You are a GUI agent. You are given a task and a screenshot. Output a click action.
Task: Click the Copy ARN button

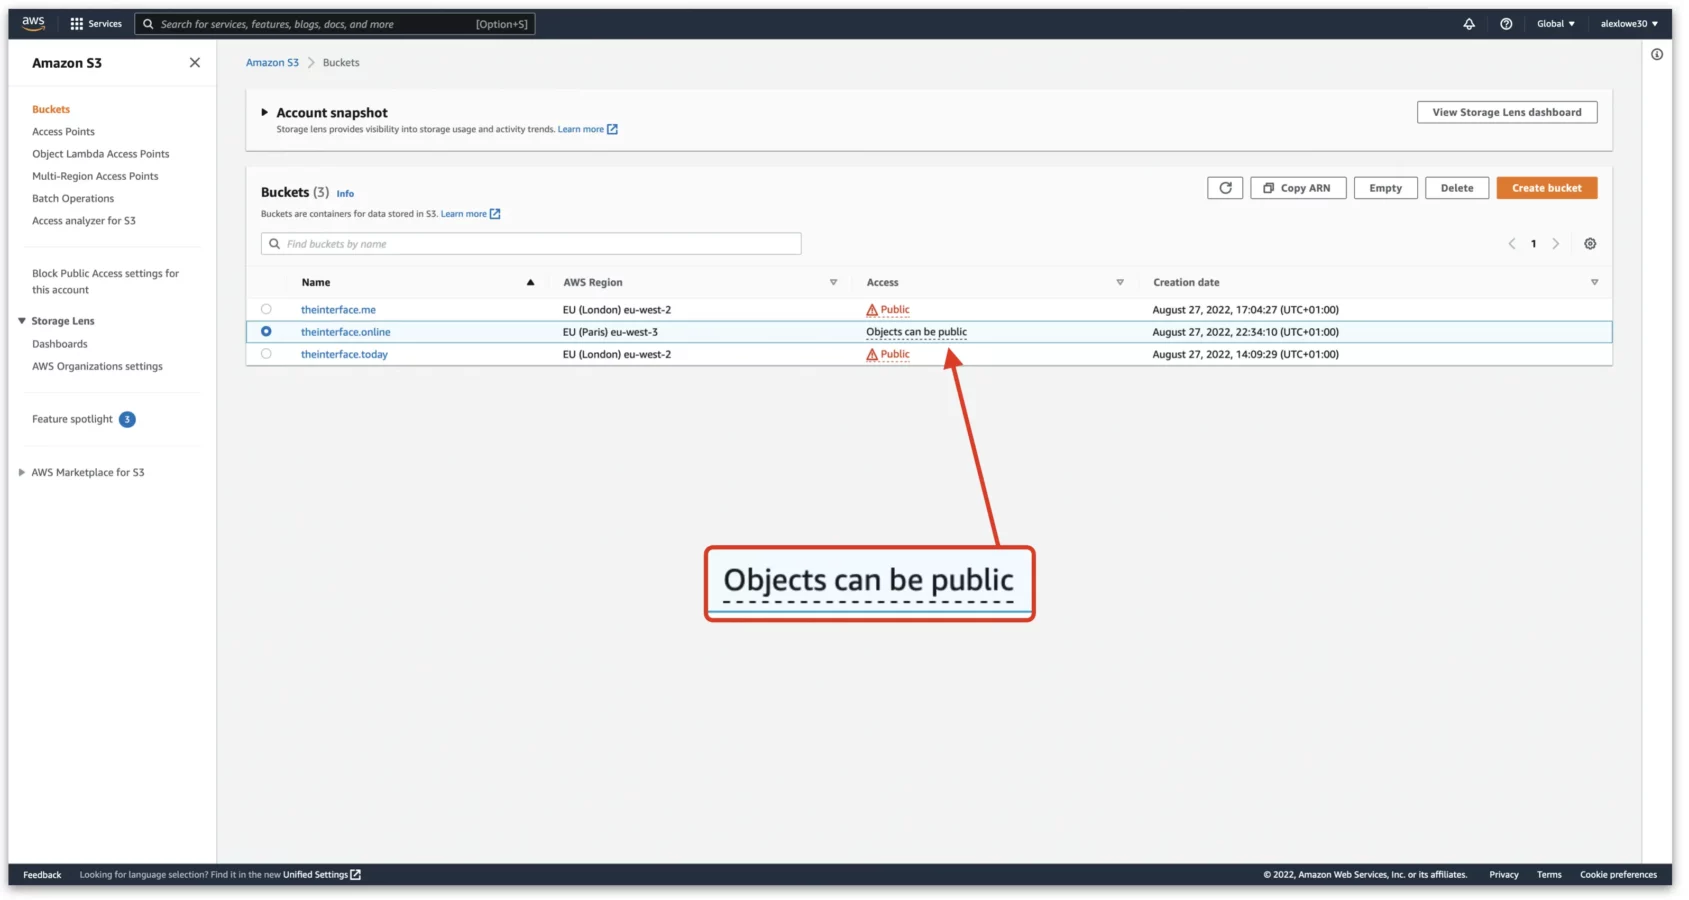pos(1298,188)
